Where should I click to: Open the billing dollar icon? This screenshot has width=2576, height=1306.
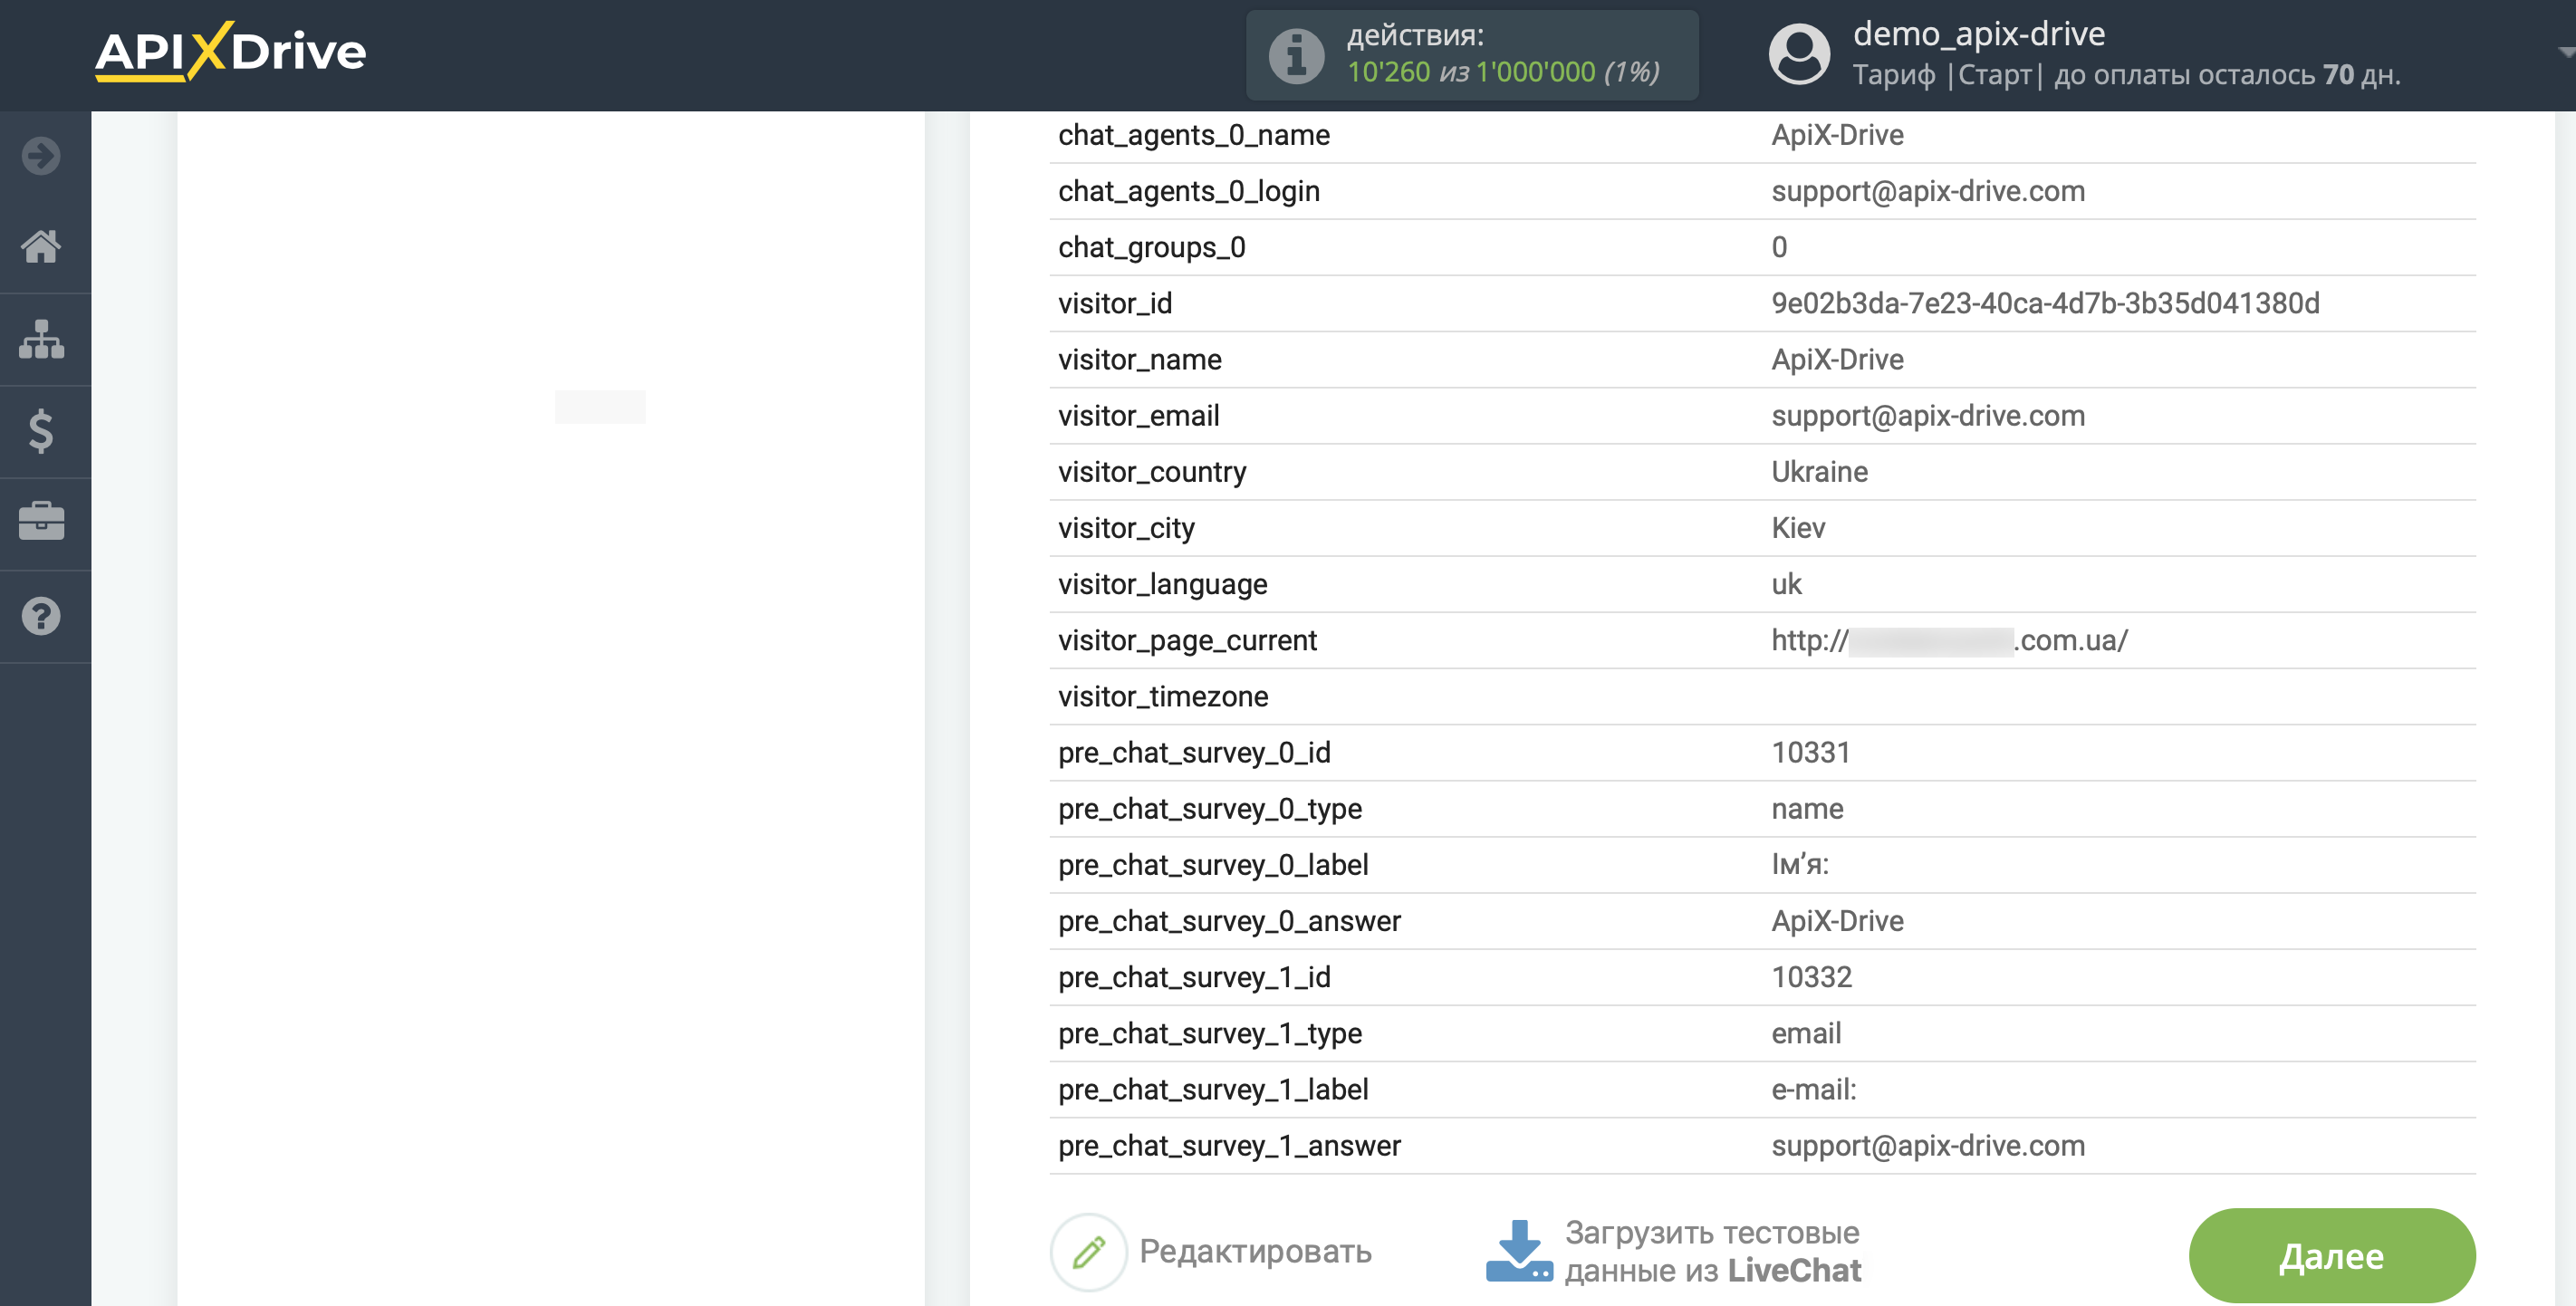(x=41, y=431)
